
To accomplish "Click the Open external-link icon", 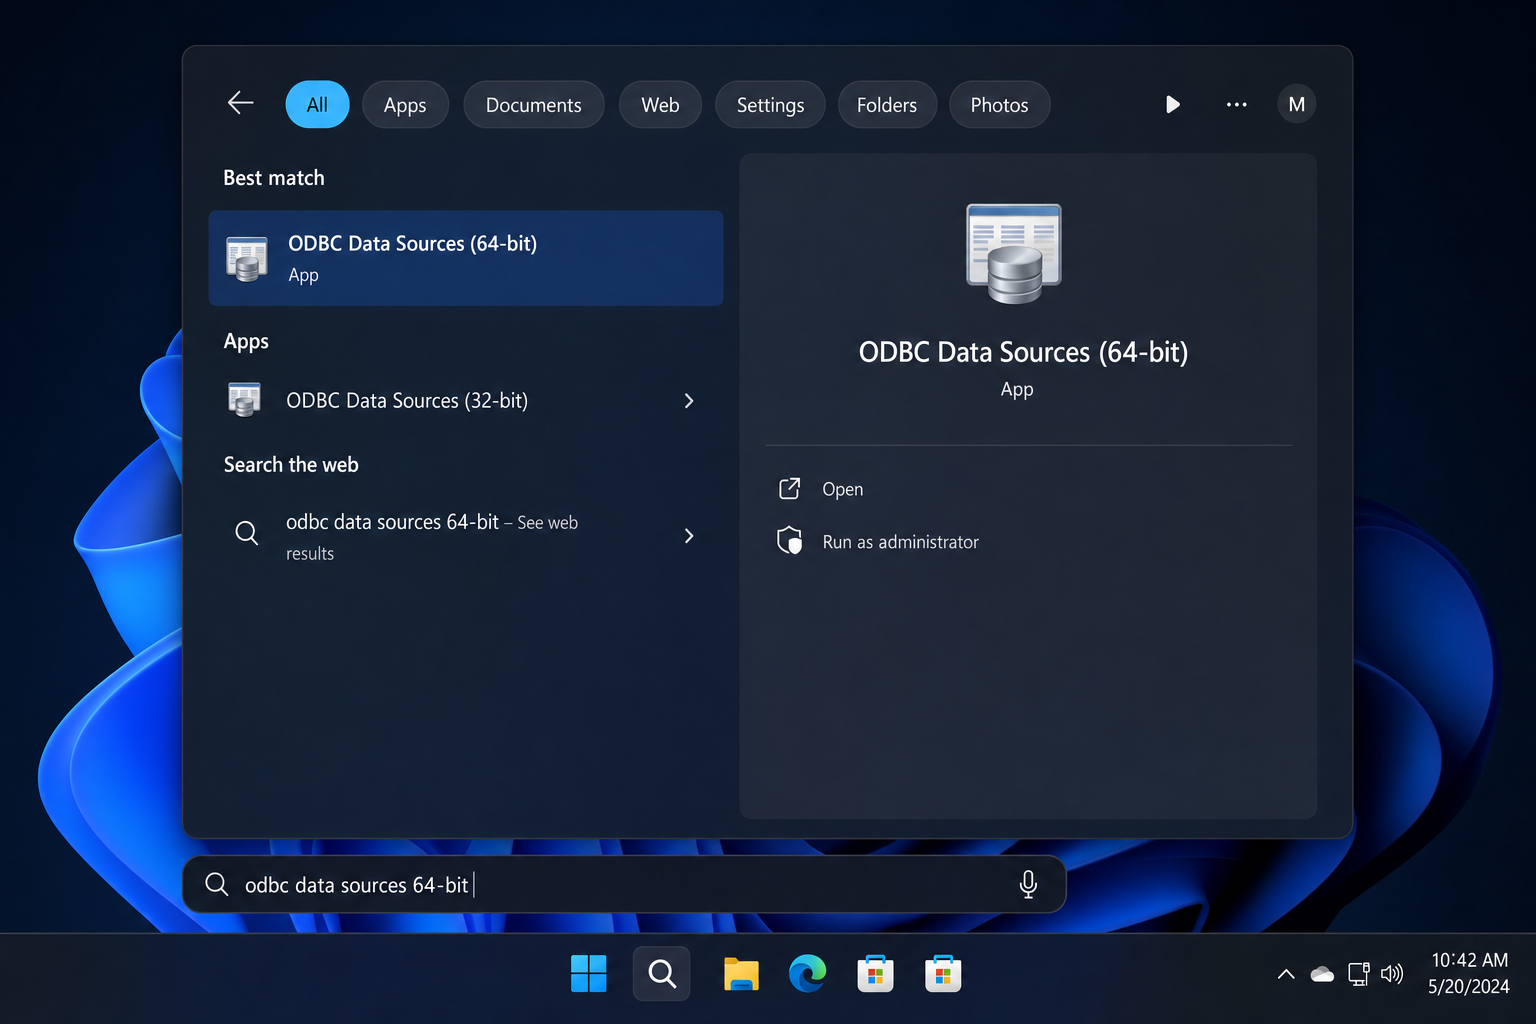I will (x=790, y=488).
